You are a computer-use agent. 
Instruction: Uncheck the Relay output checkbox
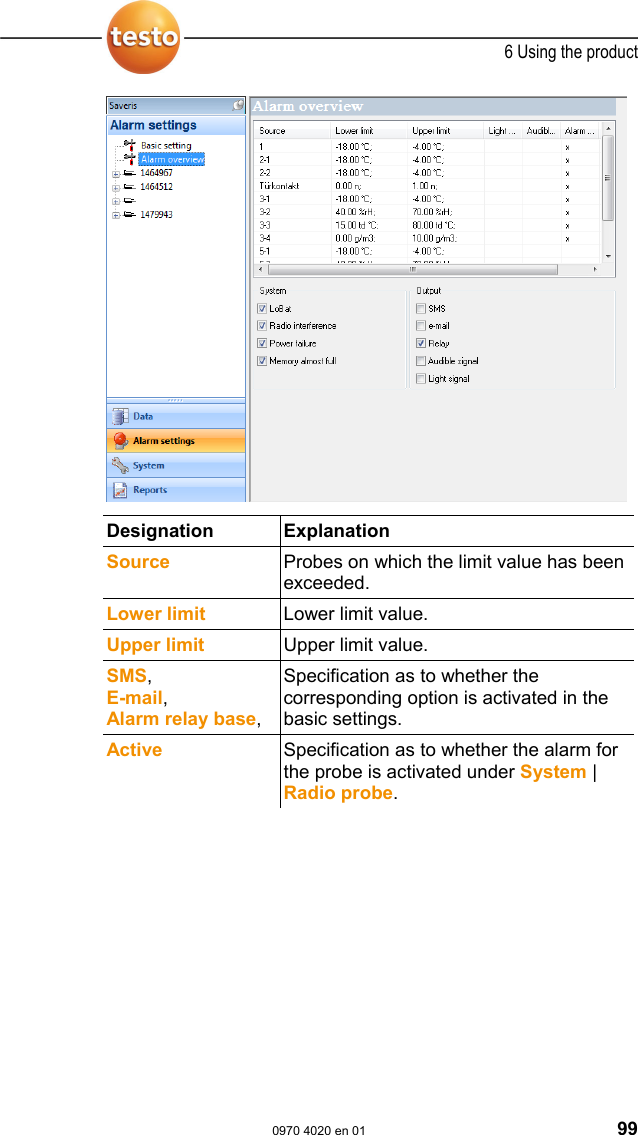point(421,343)
